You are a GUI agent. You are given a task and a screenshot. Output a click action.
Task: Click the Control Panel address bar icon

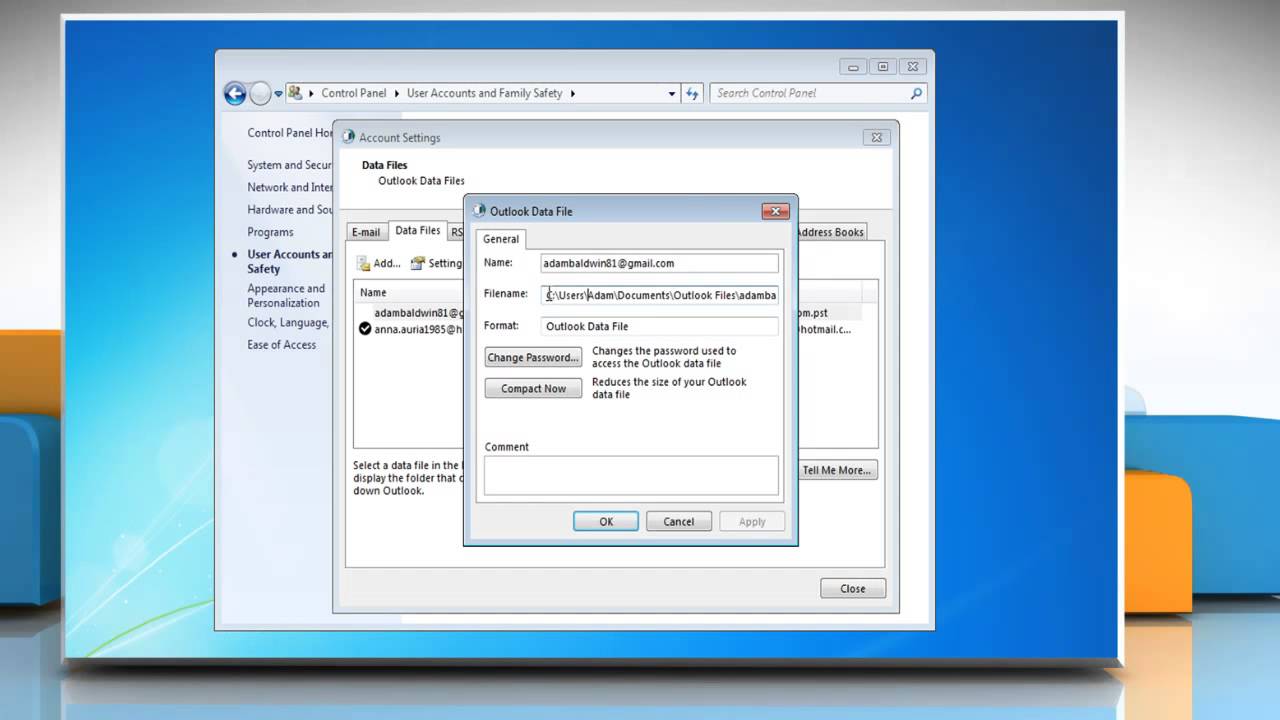click(296, 93)
